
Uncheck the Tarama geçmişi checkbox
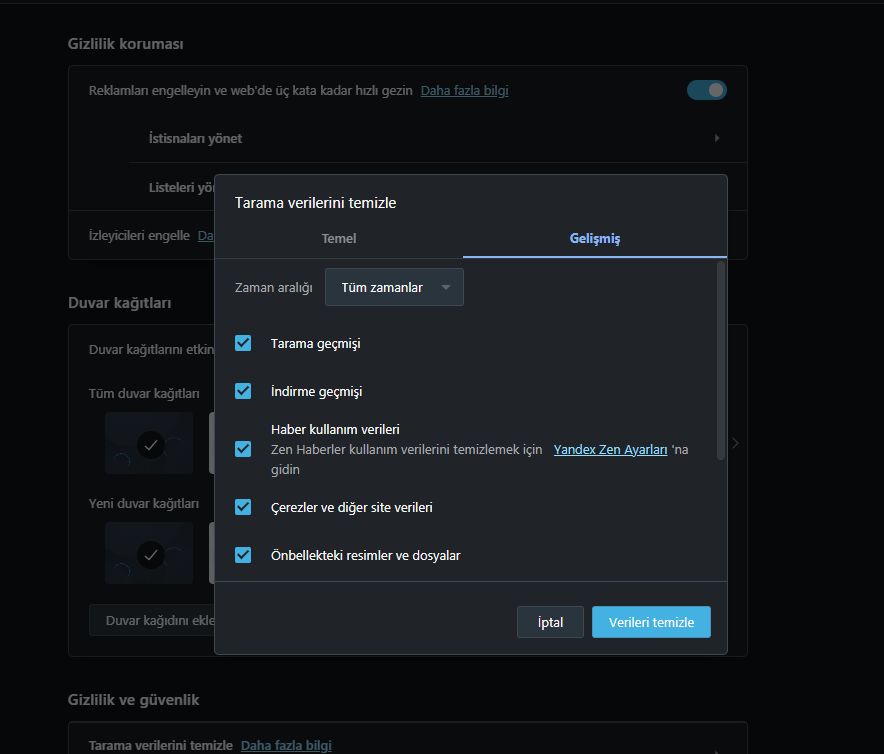click(x=243, y=343)
